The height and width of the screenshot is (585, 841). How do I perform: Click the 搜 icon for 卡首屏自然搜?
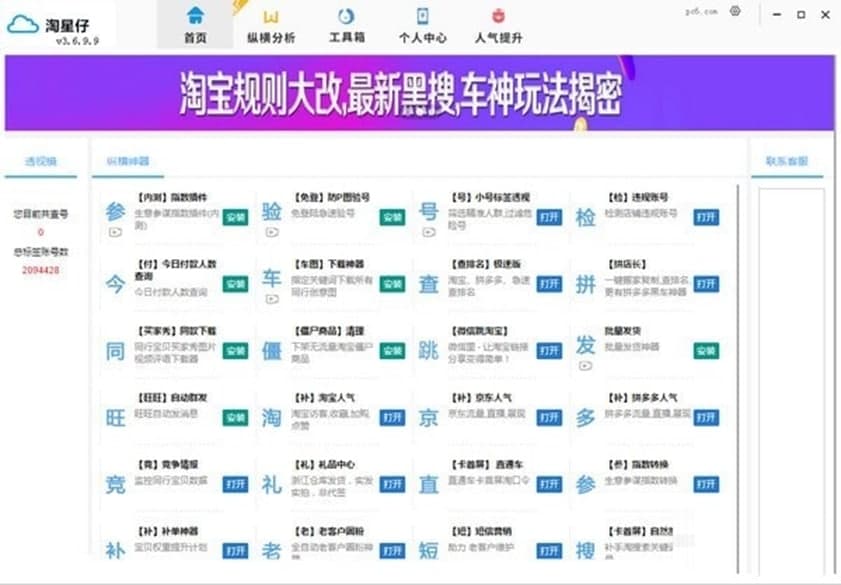(585, 551)
